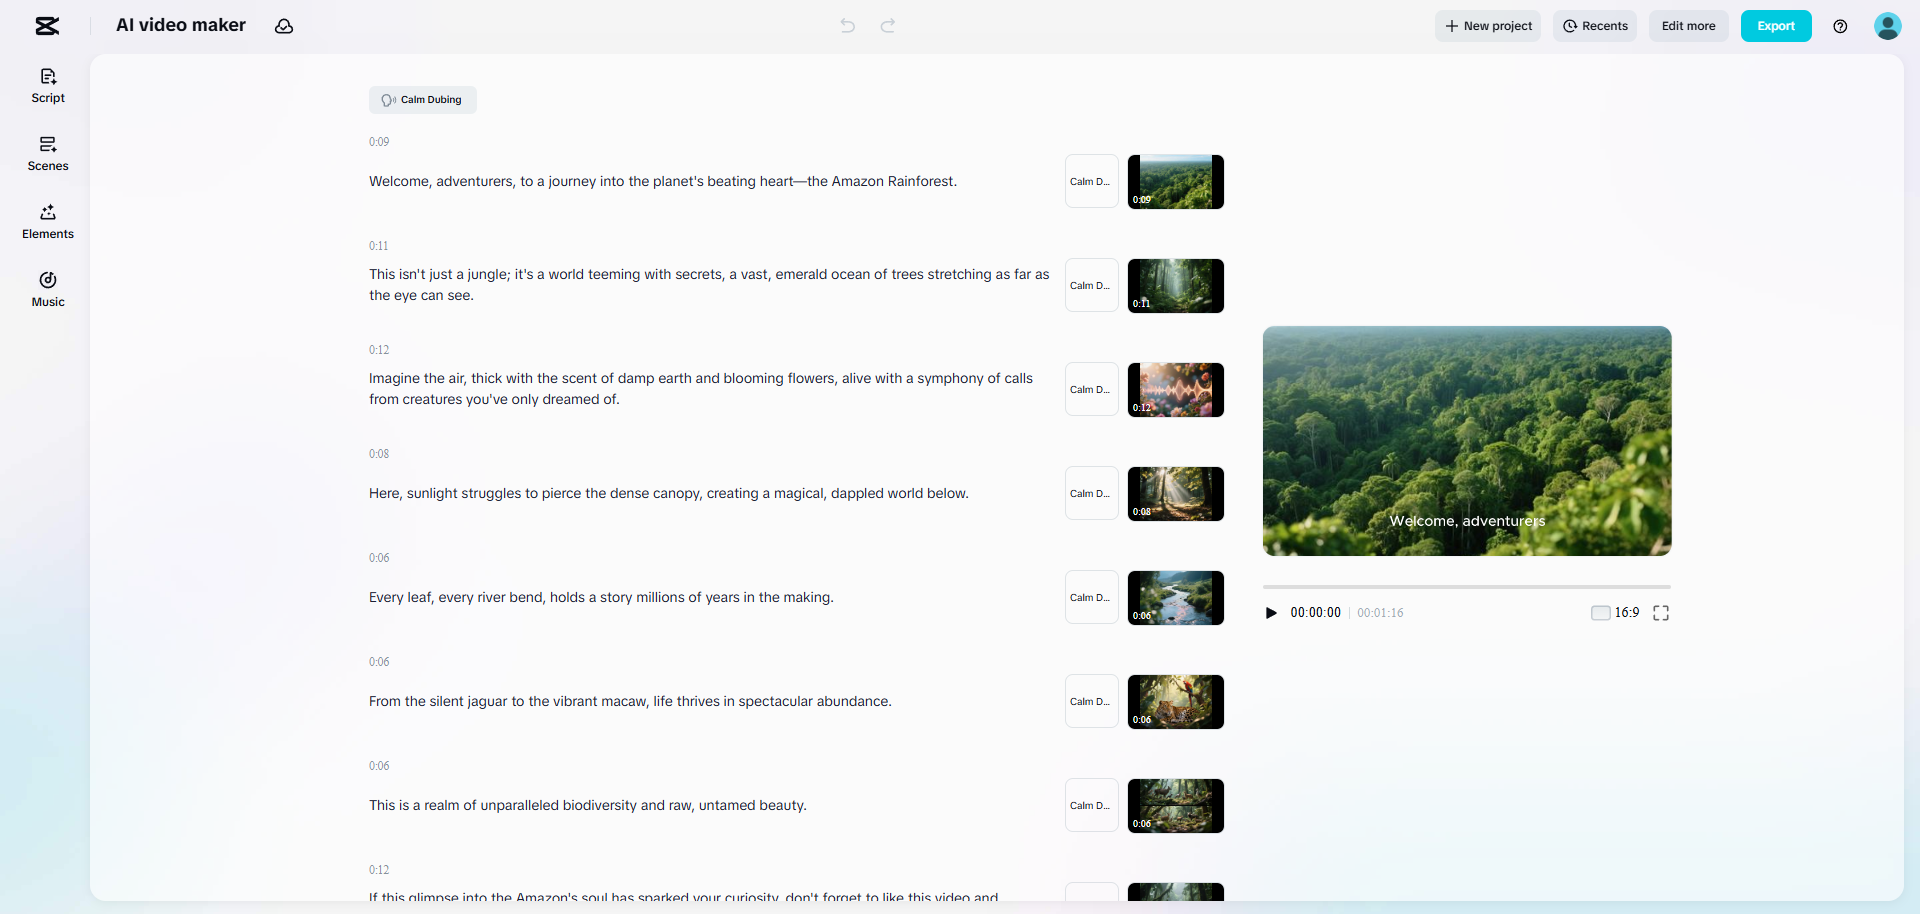The image size is (1920, 914).
Task: Enter fullscreen preview mode
Action: point(1661,613)
